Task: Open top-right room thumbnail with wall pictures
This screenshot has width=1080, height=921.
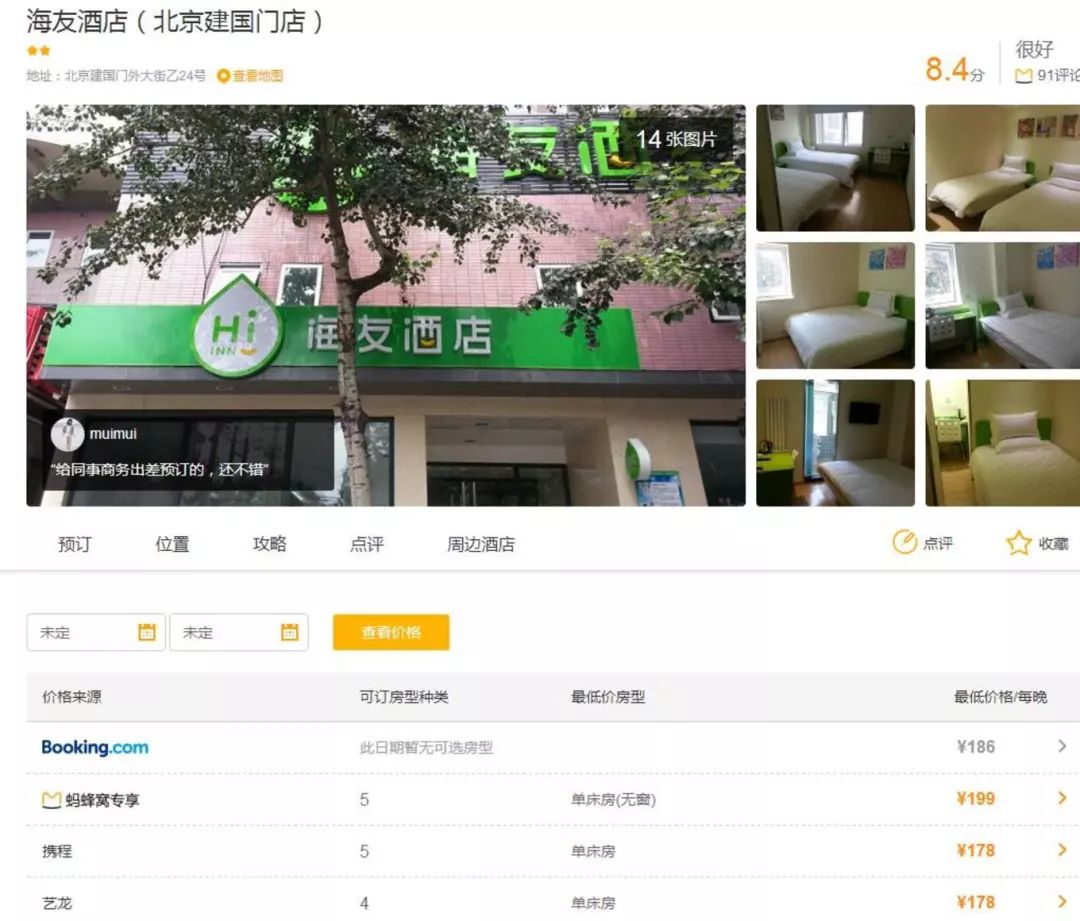Action: coord(1003,168)
